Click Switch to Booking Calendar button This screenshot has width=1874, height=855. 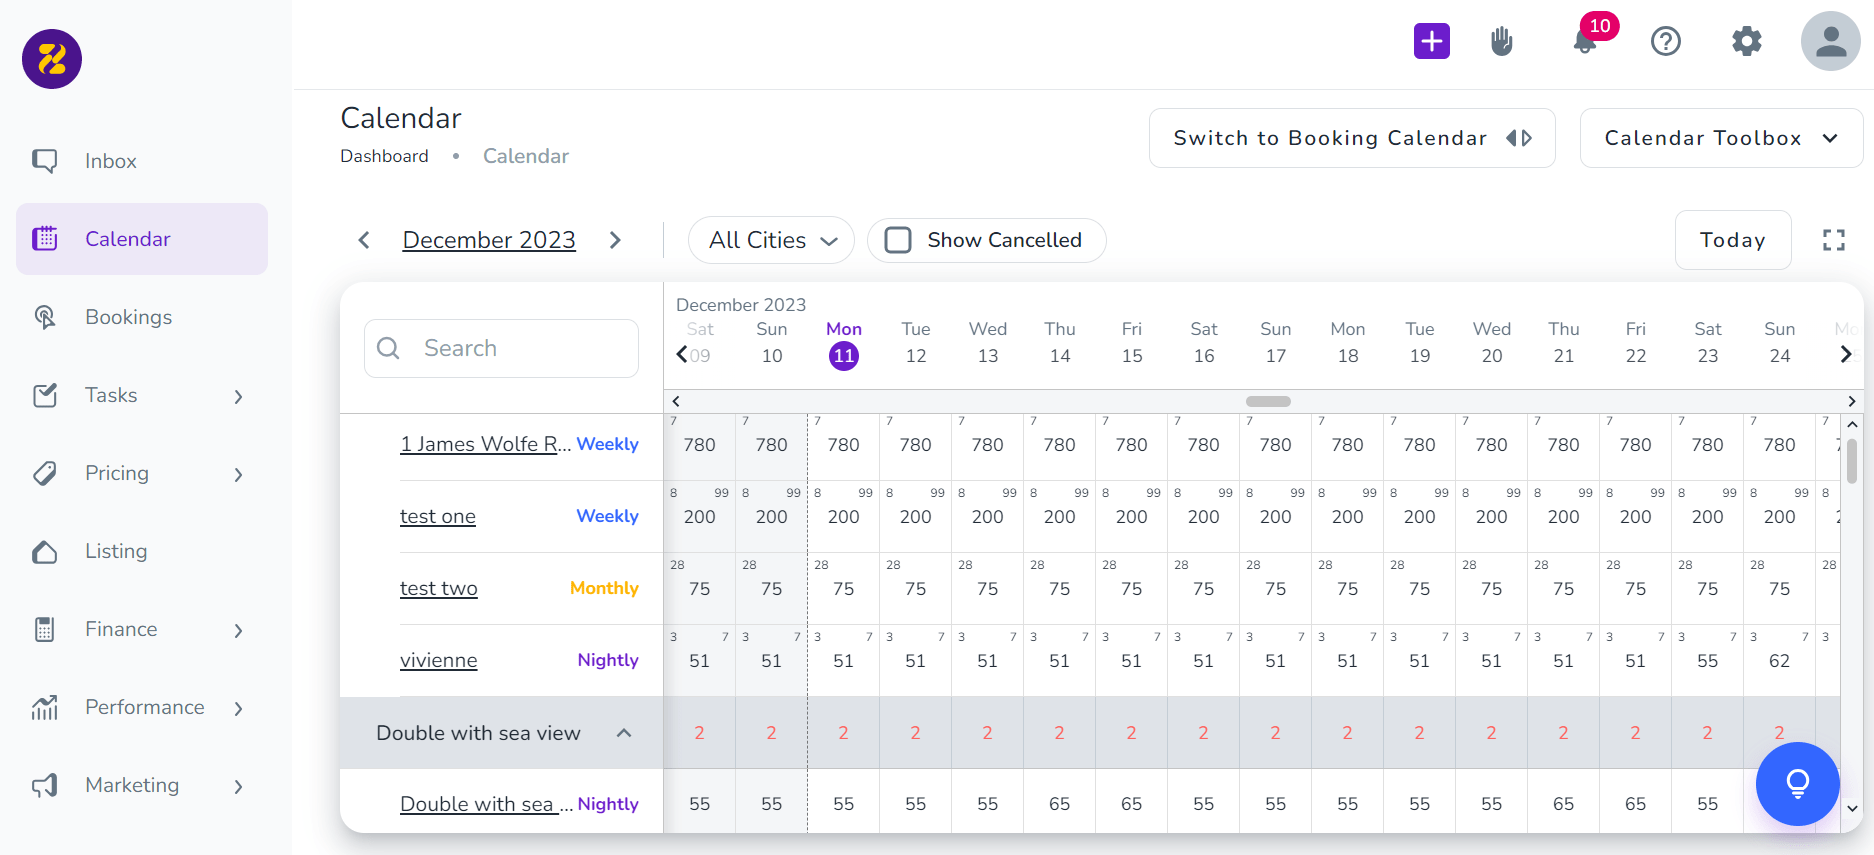(1352, 138)
